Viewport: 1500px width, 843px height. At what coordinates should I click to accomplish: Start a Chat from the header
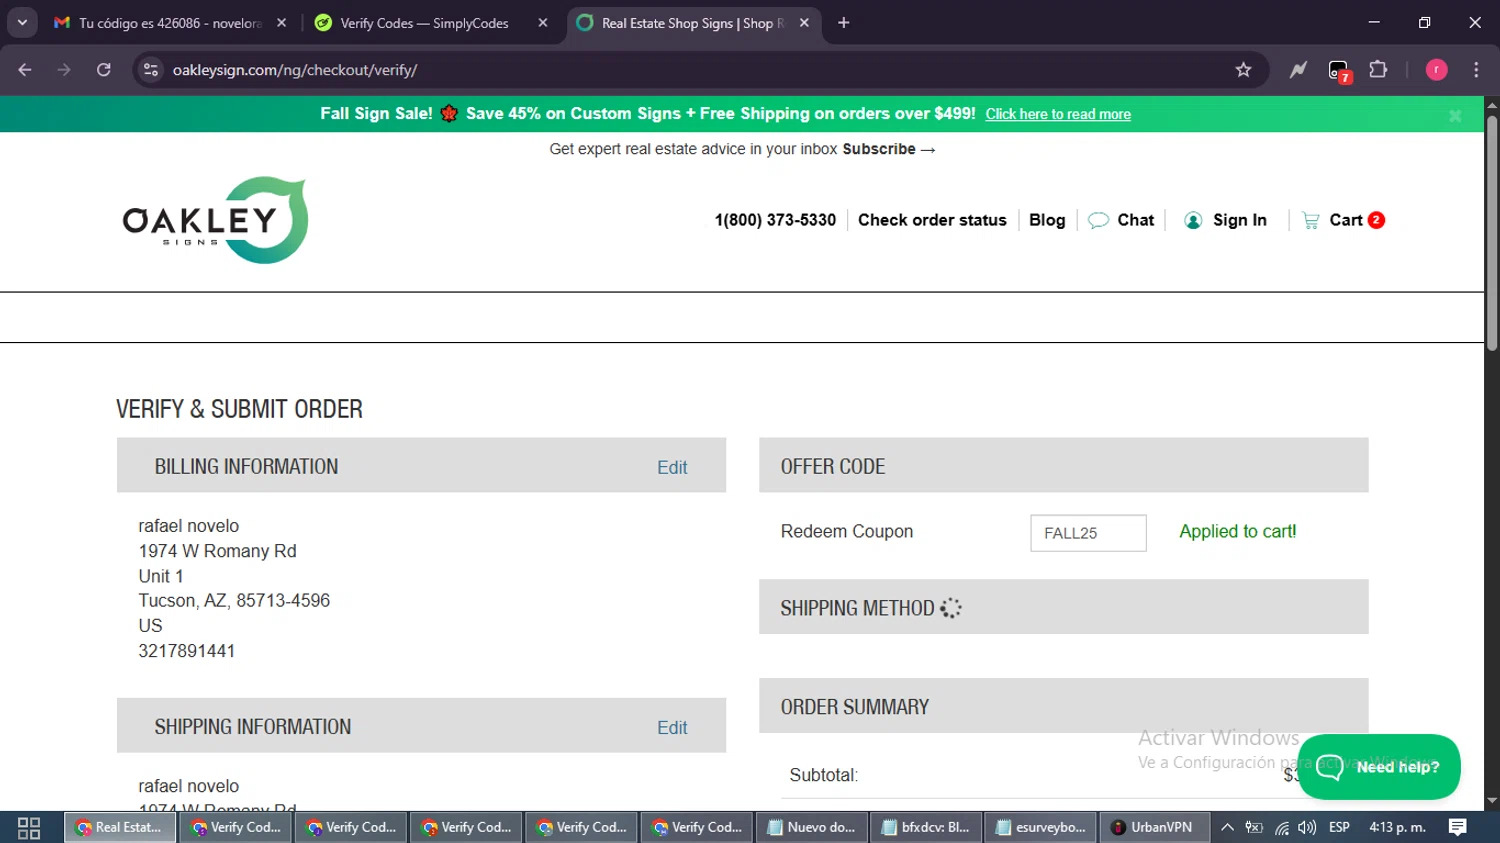(x=1121, y=220)
